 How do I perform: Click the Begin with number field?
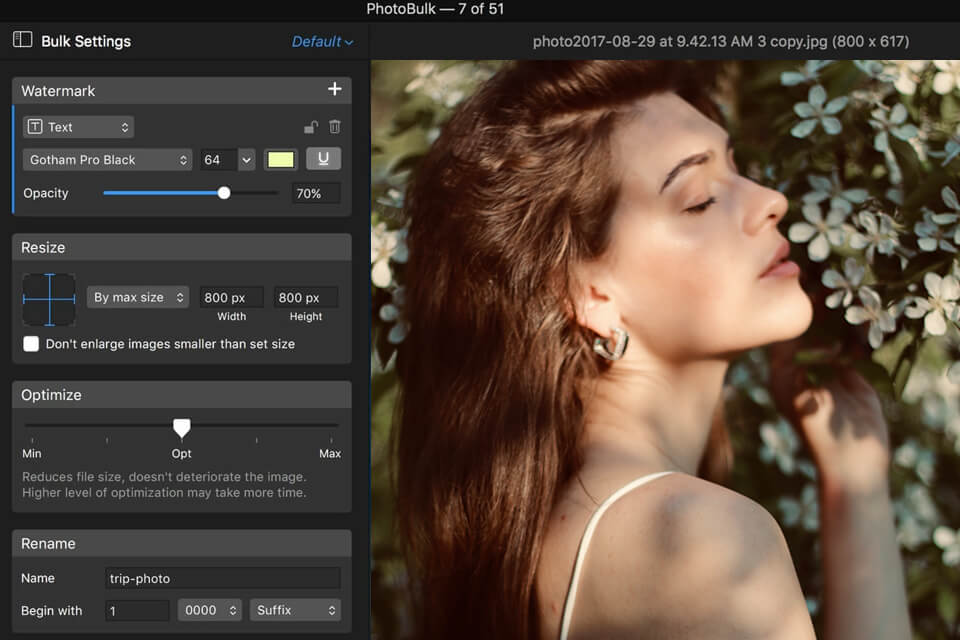coord(137,611)
